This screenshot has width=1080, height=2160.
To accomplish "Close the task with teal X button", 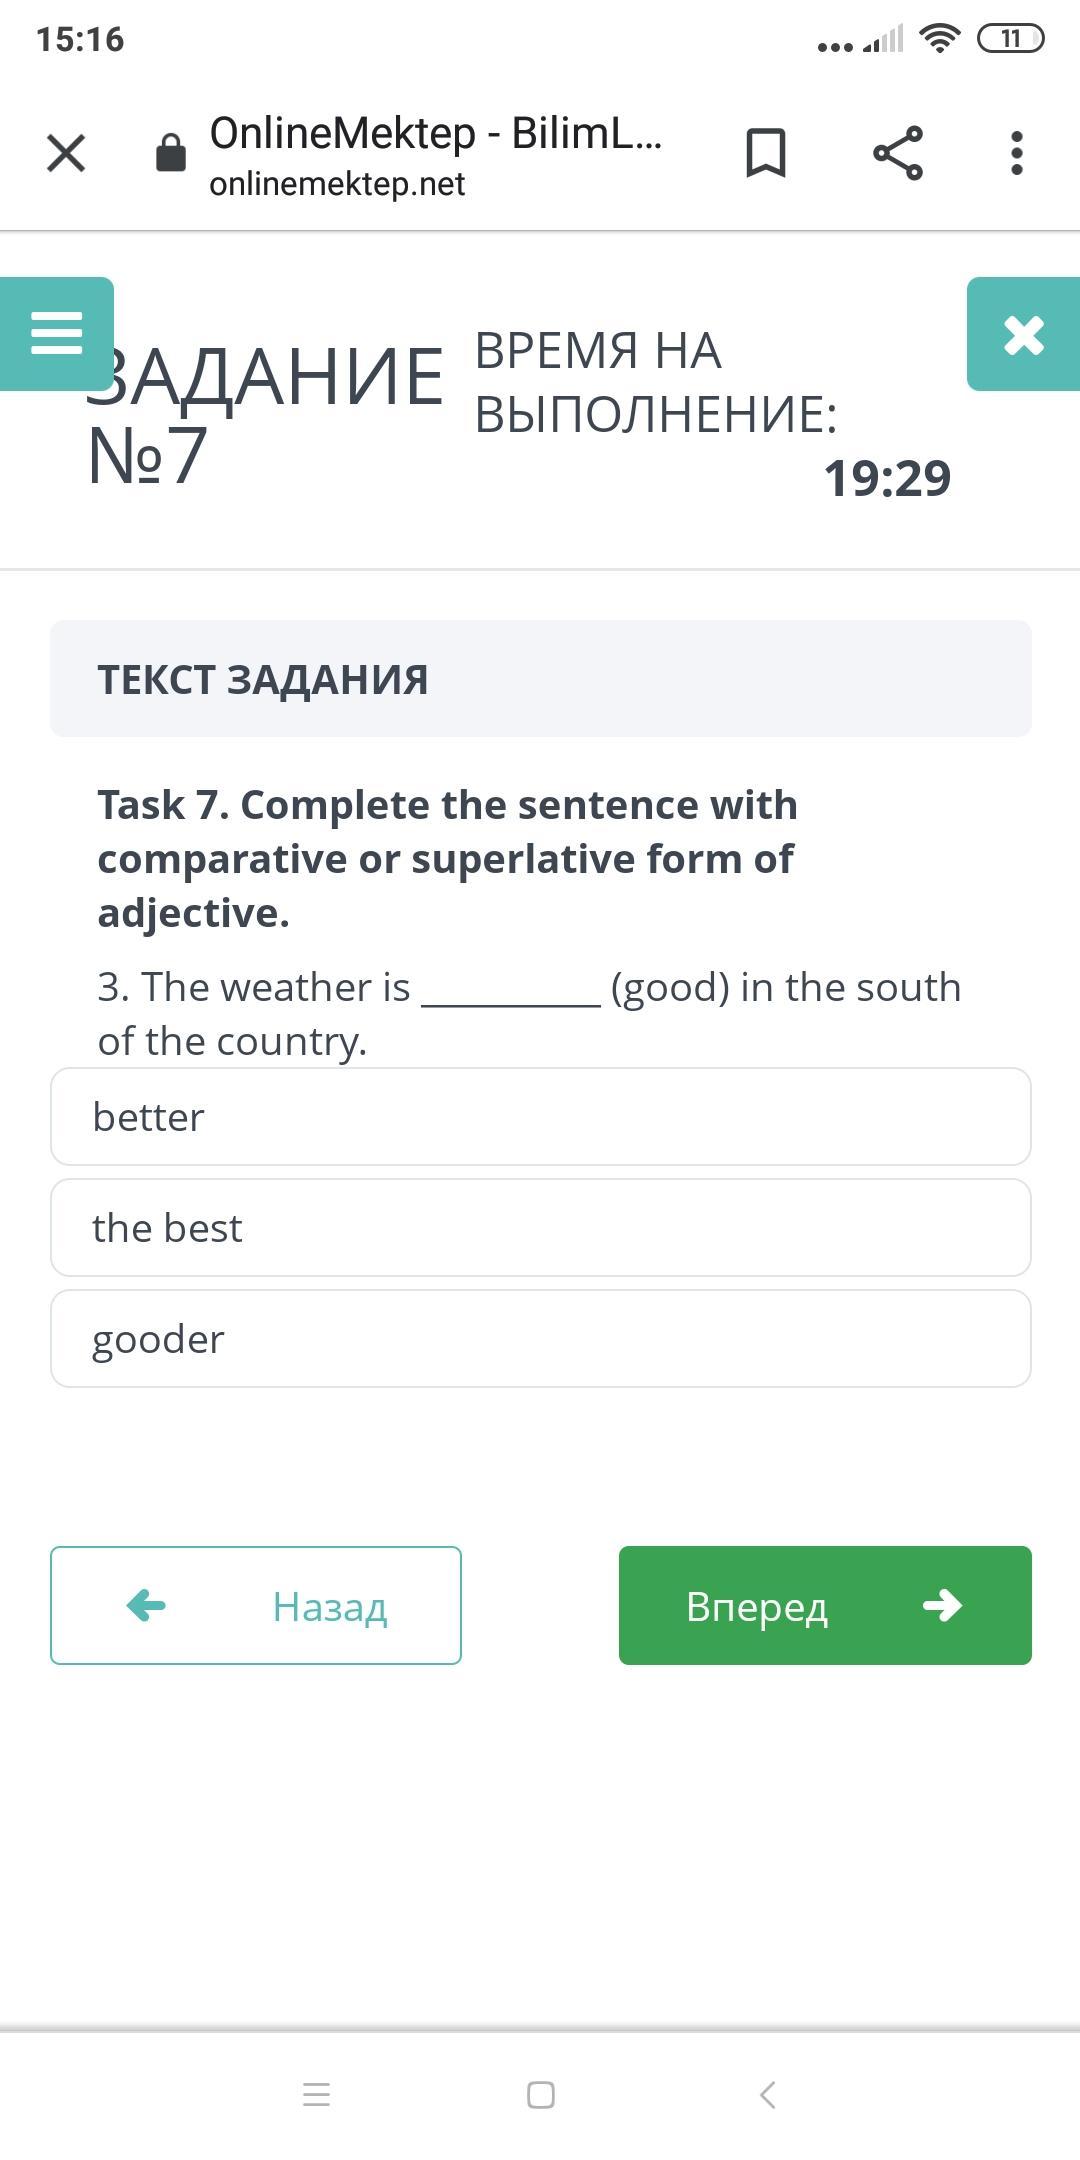I will coord(1023,334).
